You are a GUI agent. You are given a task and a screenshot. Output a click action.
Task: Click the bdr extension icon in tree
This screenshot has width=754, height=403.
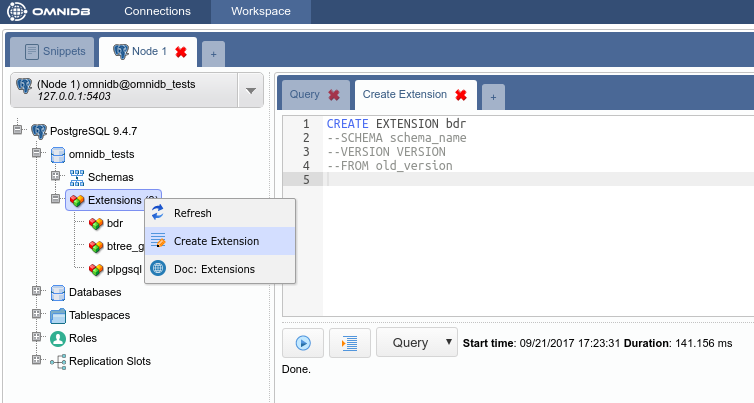[96, 223]
